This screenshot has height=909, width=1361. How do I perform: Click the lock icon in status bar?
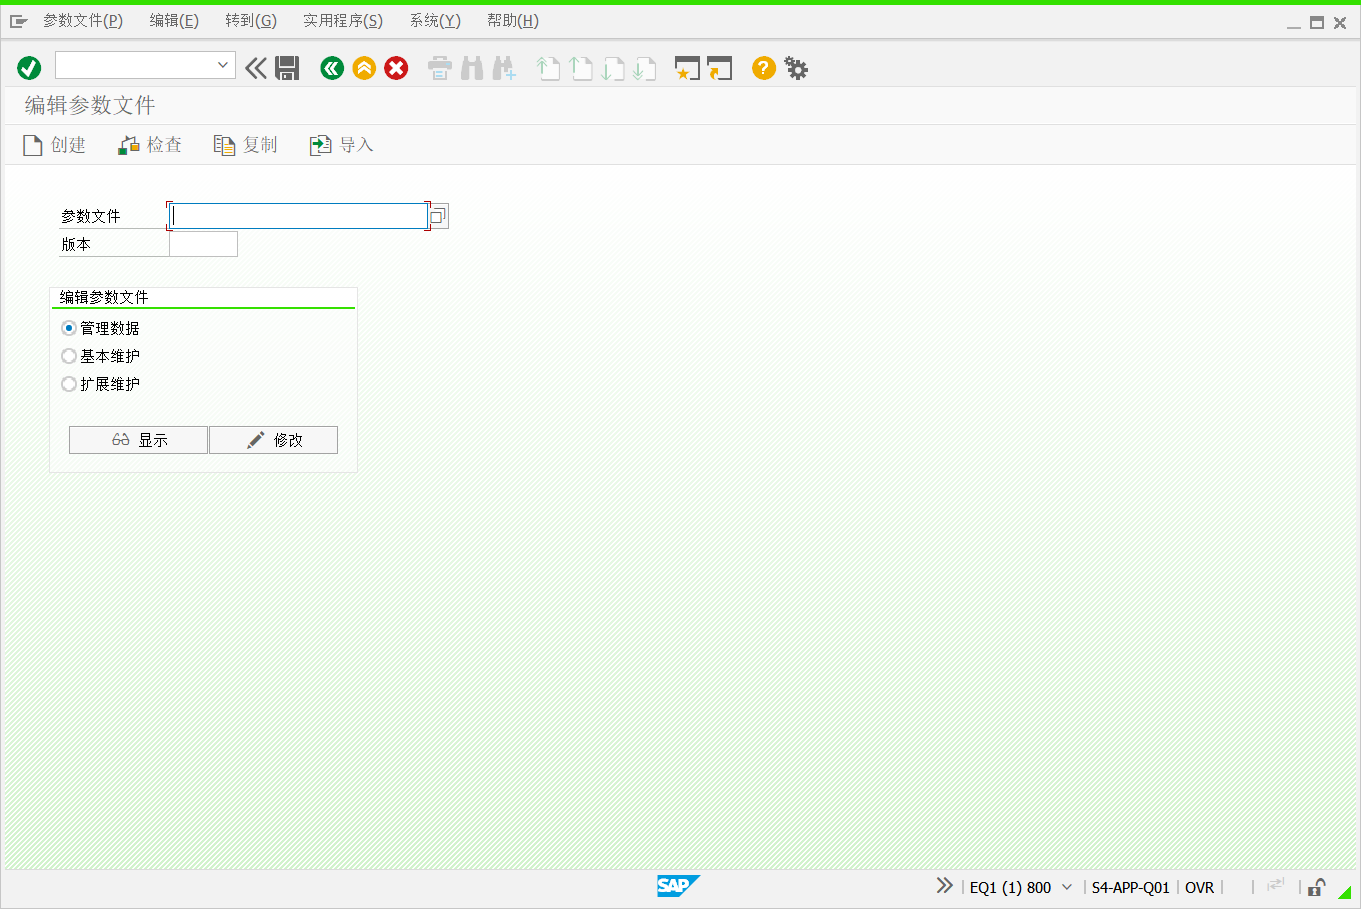coord(1317,887)
